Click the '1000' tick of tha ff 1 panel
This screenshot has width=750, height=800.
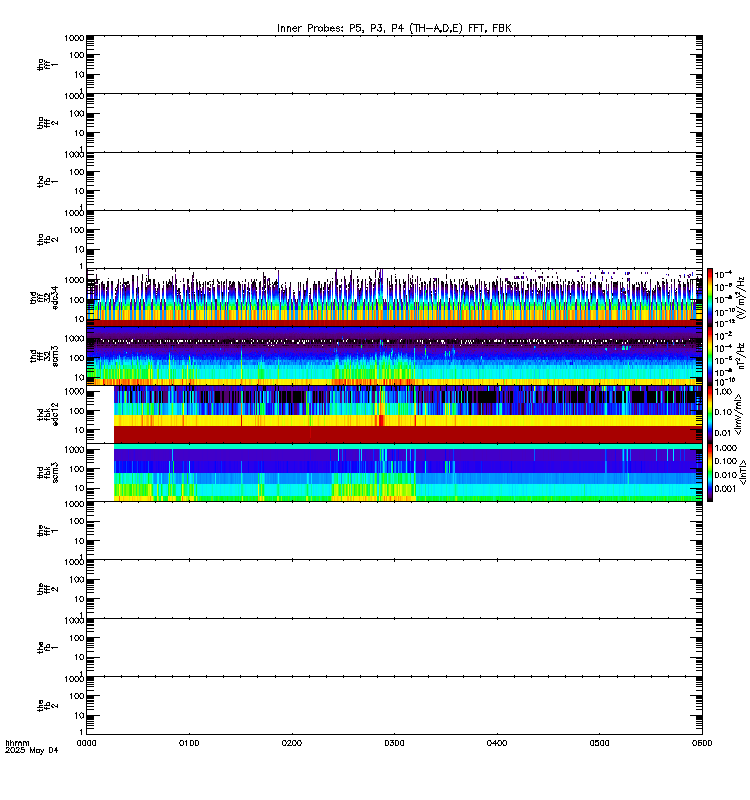(x=74, y=38)
